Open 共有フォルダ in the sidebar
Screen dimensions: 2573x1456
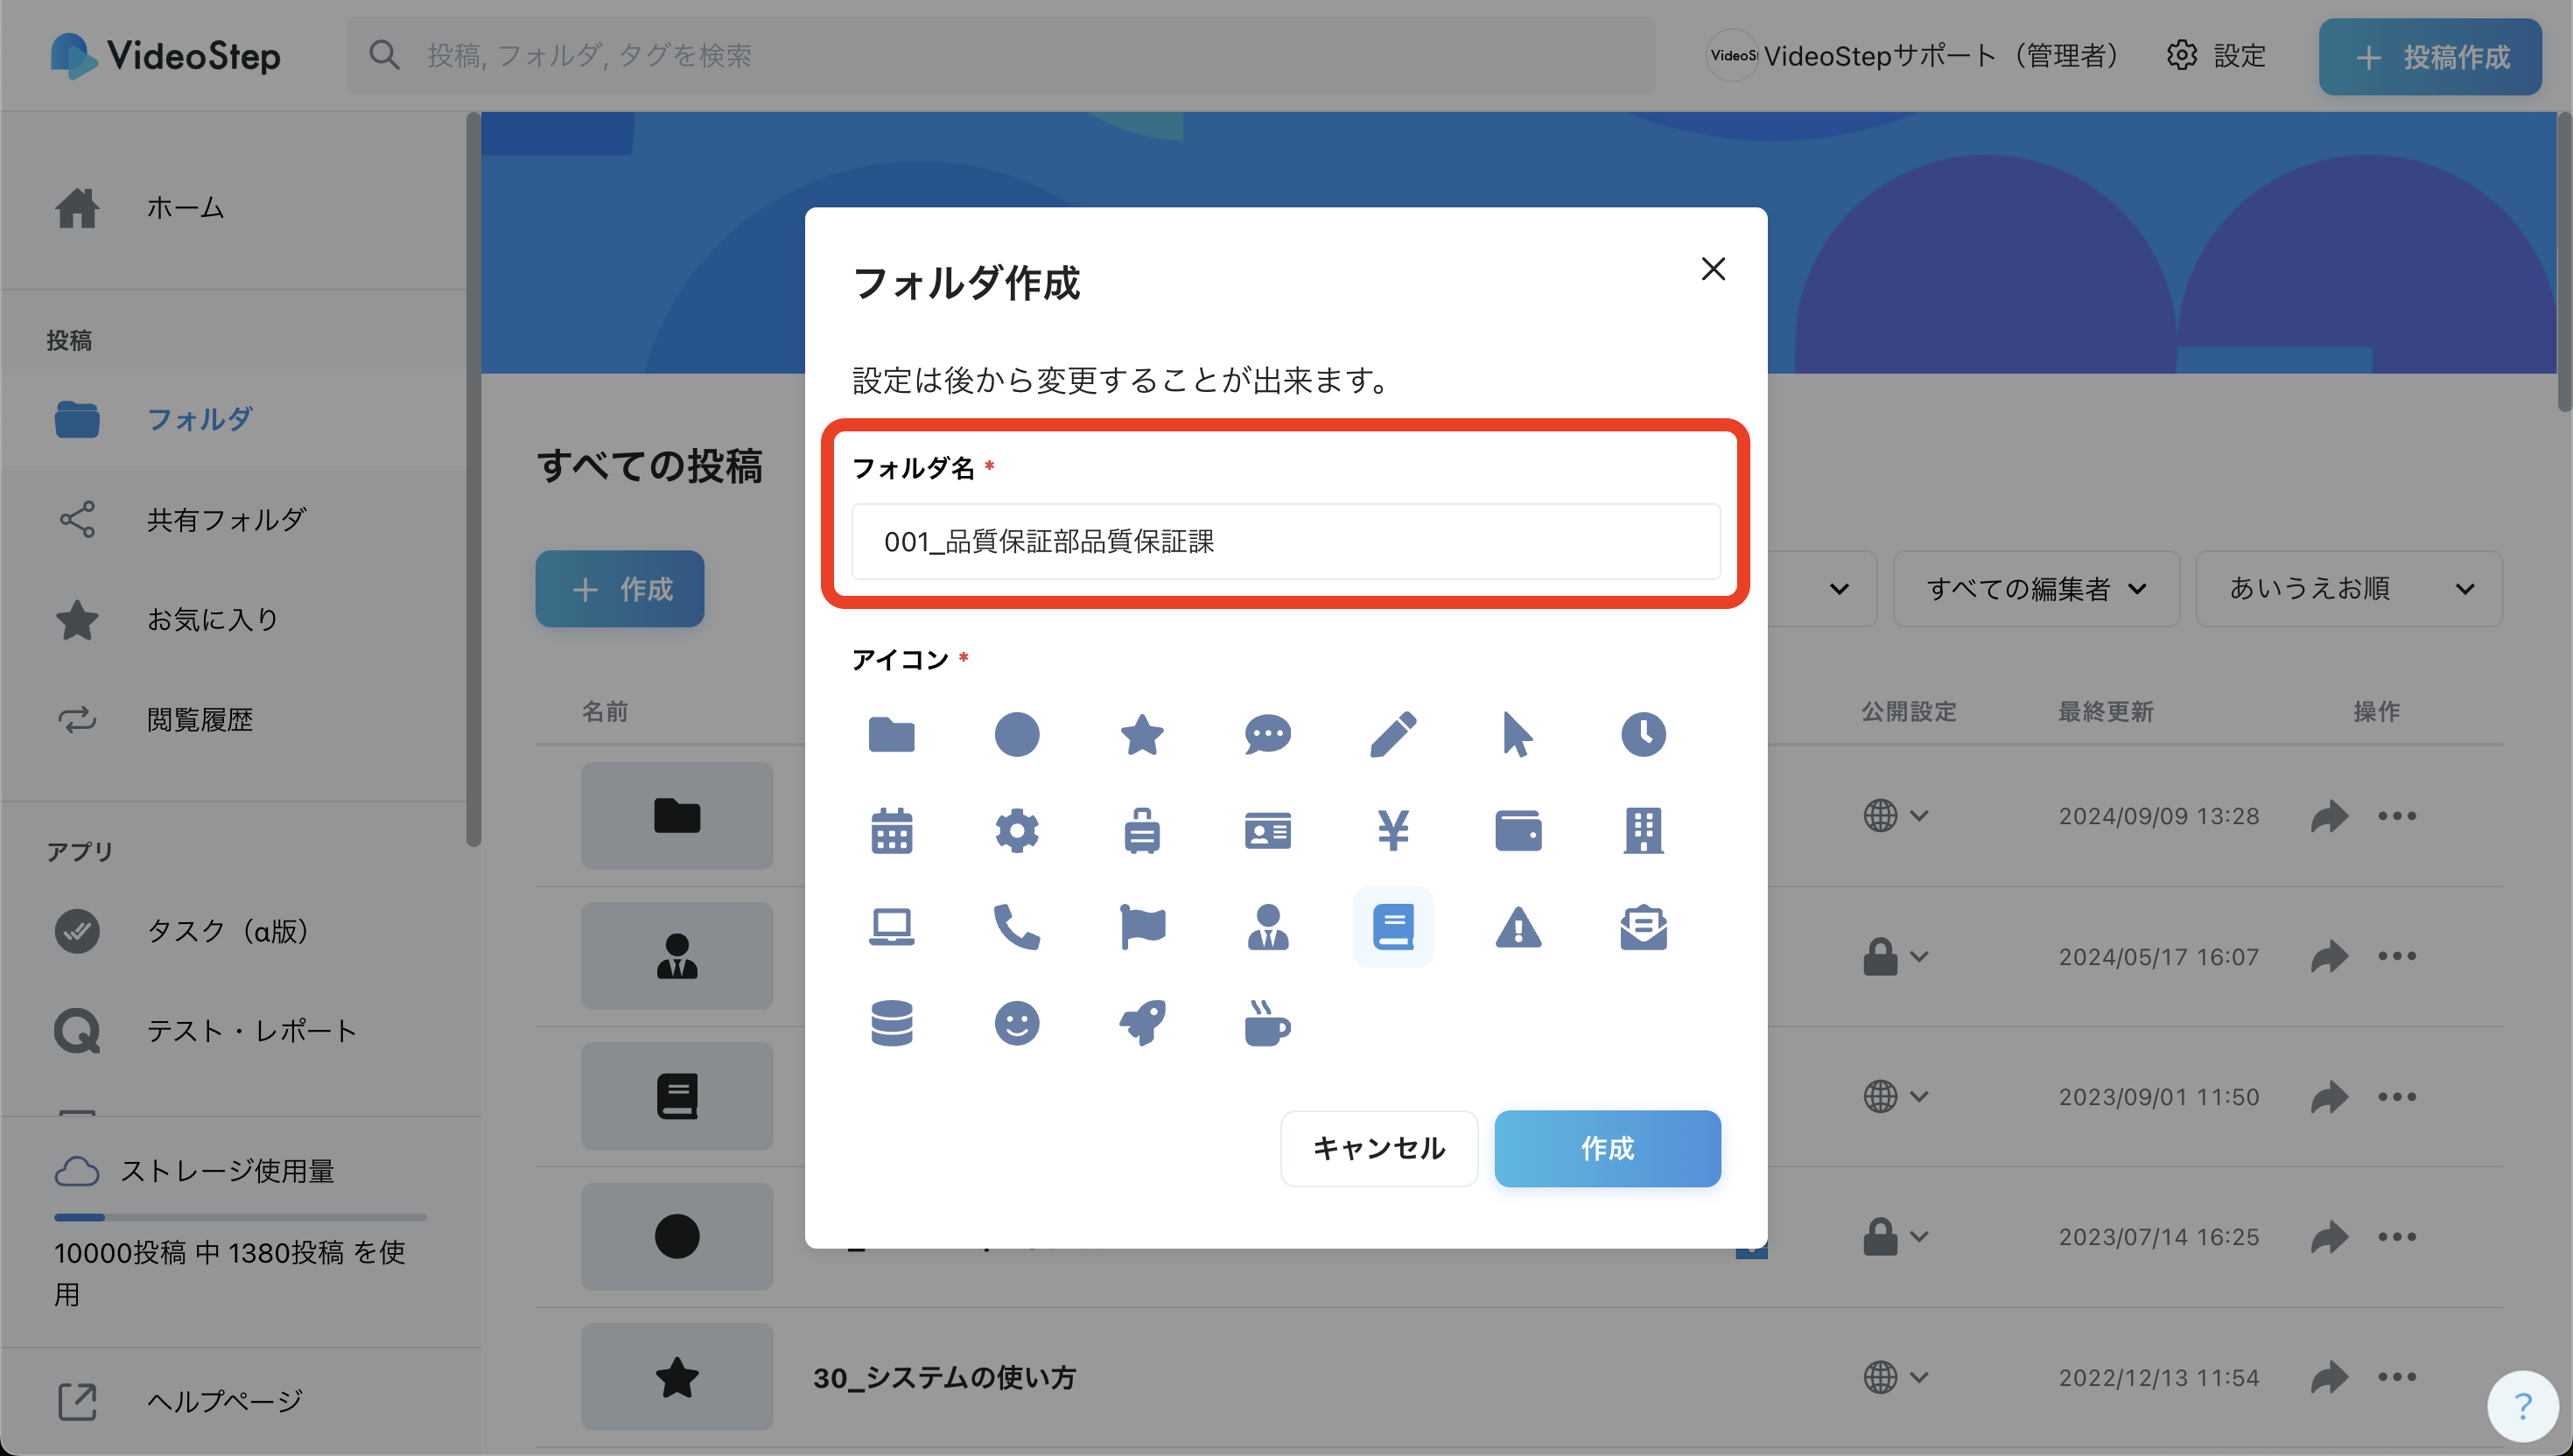226,520
